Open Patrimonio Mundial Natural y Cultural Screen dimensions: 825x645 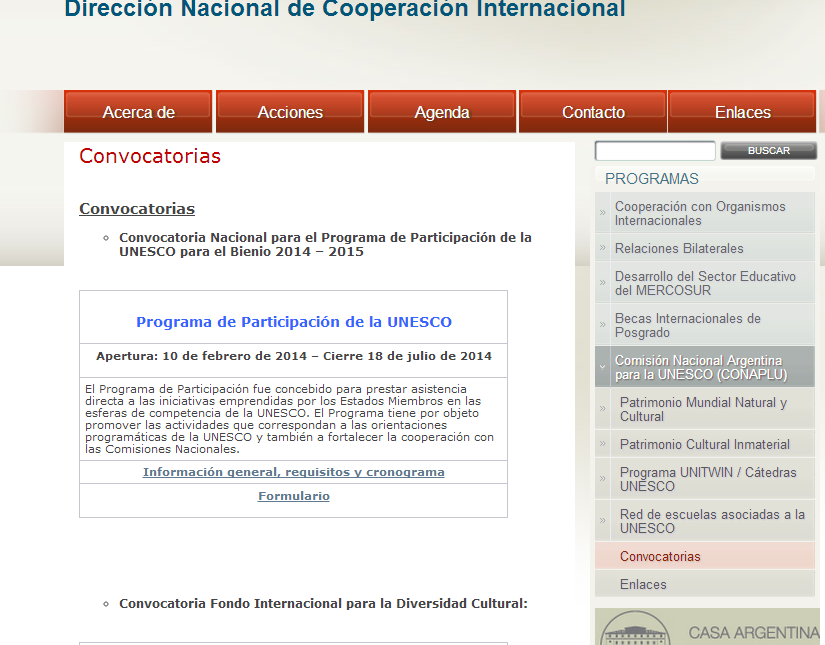(x=703, y=409)
